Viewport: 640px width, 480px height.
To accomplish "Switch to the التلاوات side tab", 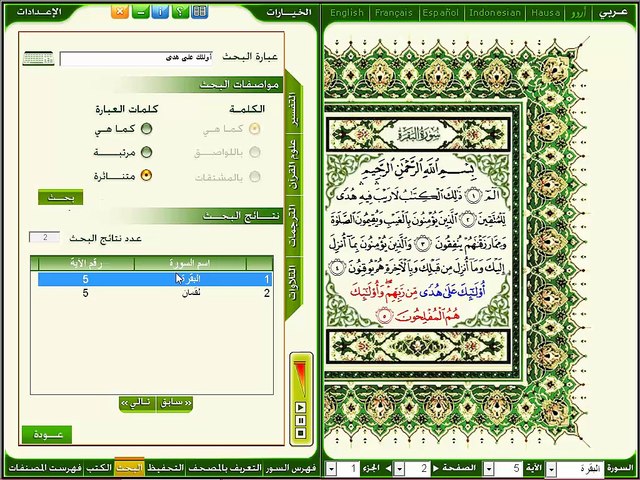I will [x=292, y=283].
